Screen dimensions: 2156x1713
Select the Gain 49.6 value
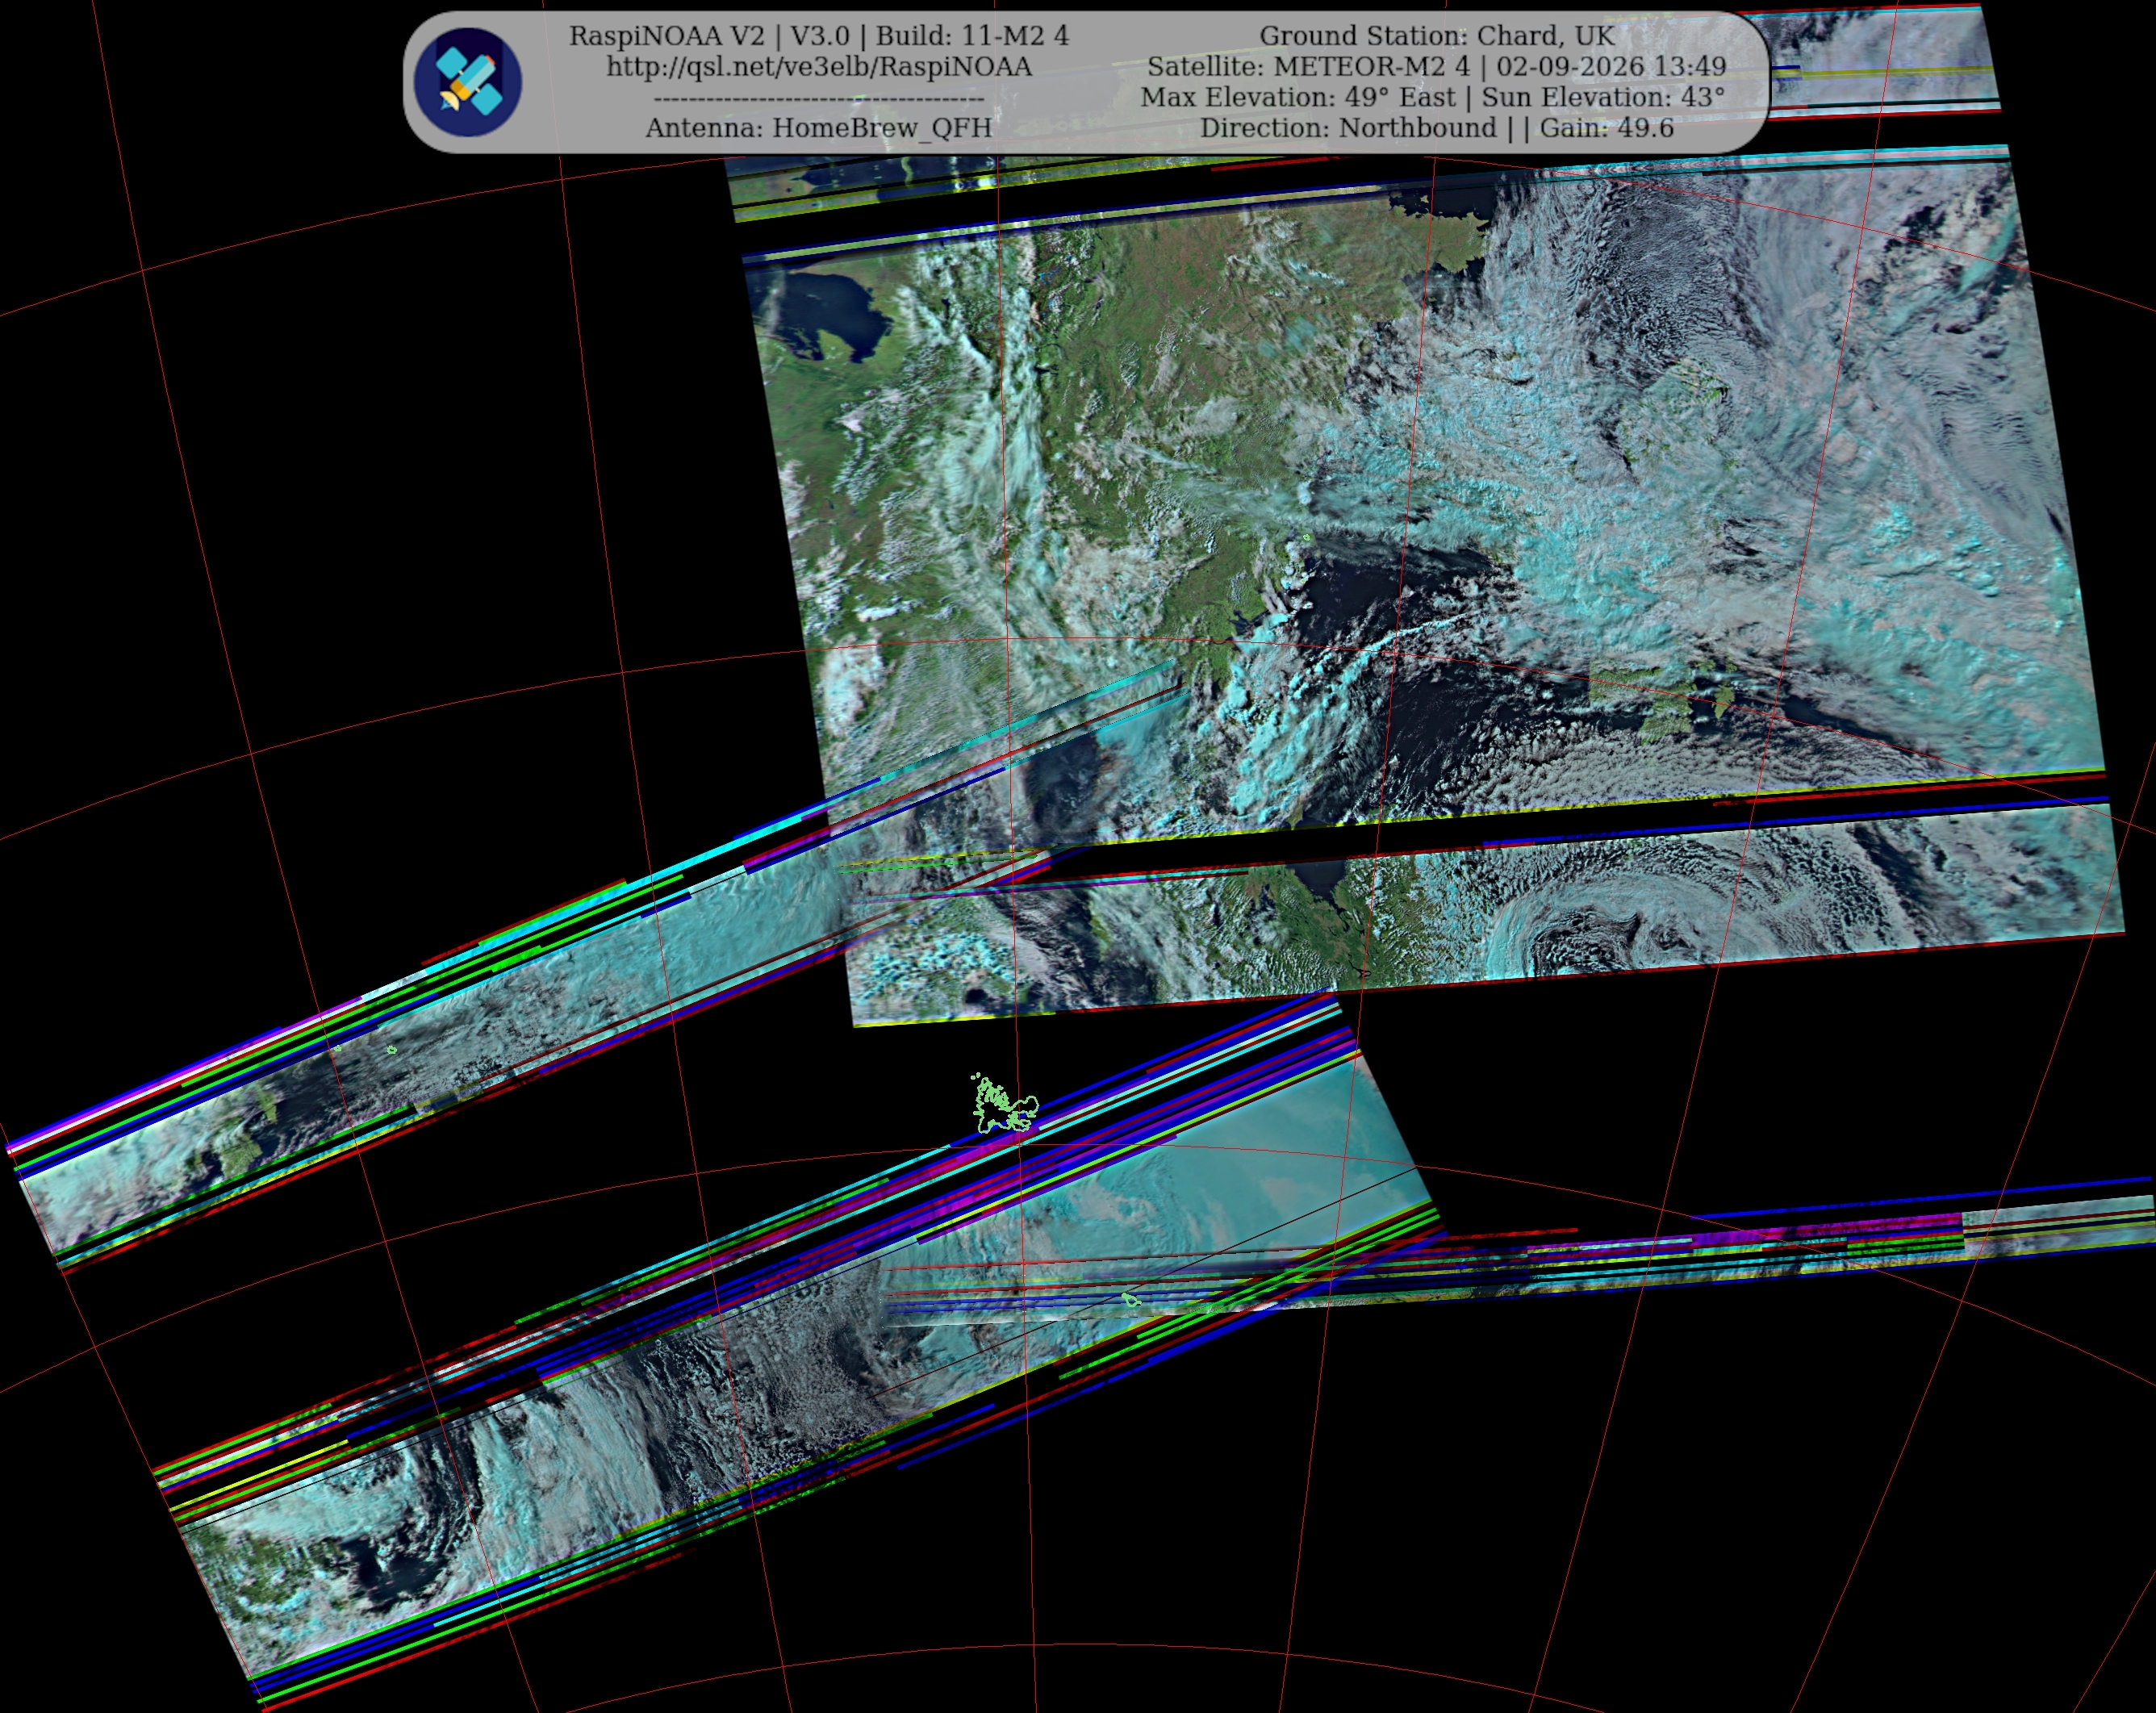[x=1607, y=128]
